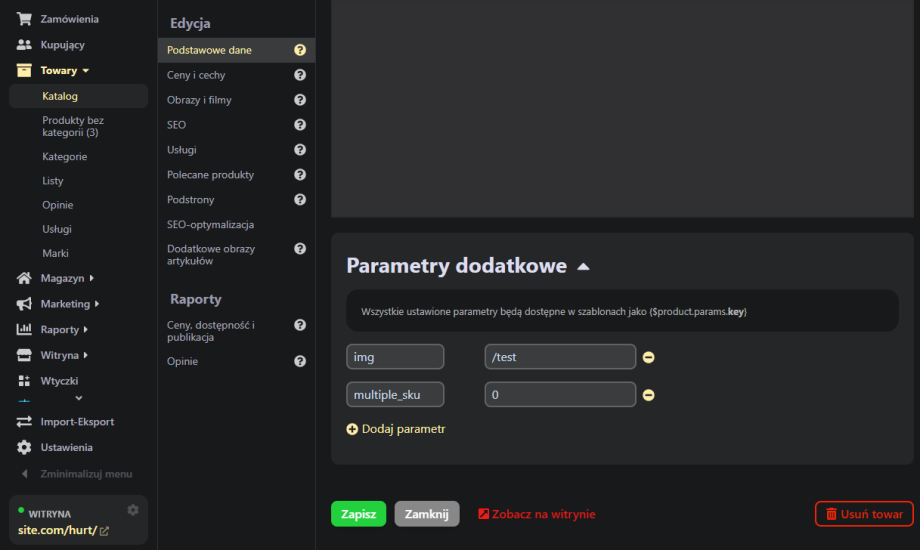Click the witryna settings gear icon
The width and height of the screenshot is (920, 550).
pos(133,510)
